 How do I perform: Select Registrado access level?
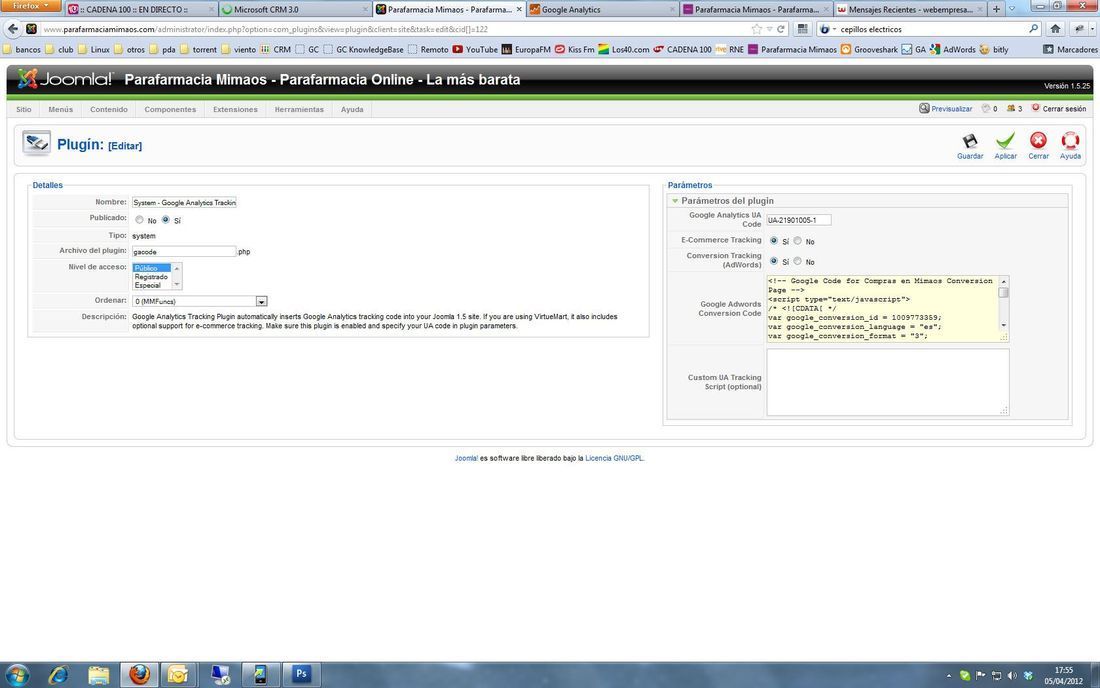(151, 276)
